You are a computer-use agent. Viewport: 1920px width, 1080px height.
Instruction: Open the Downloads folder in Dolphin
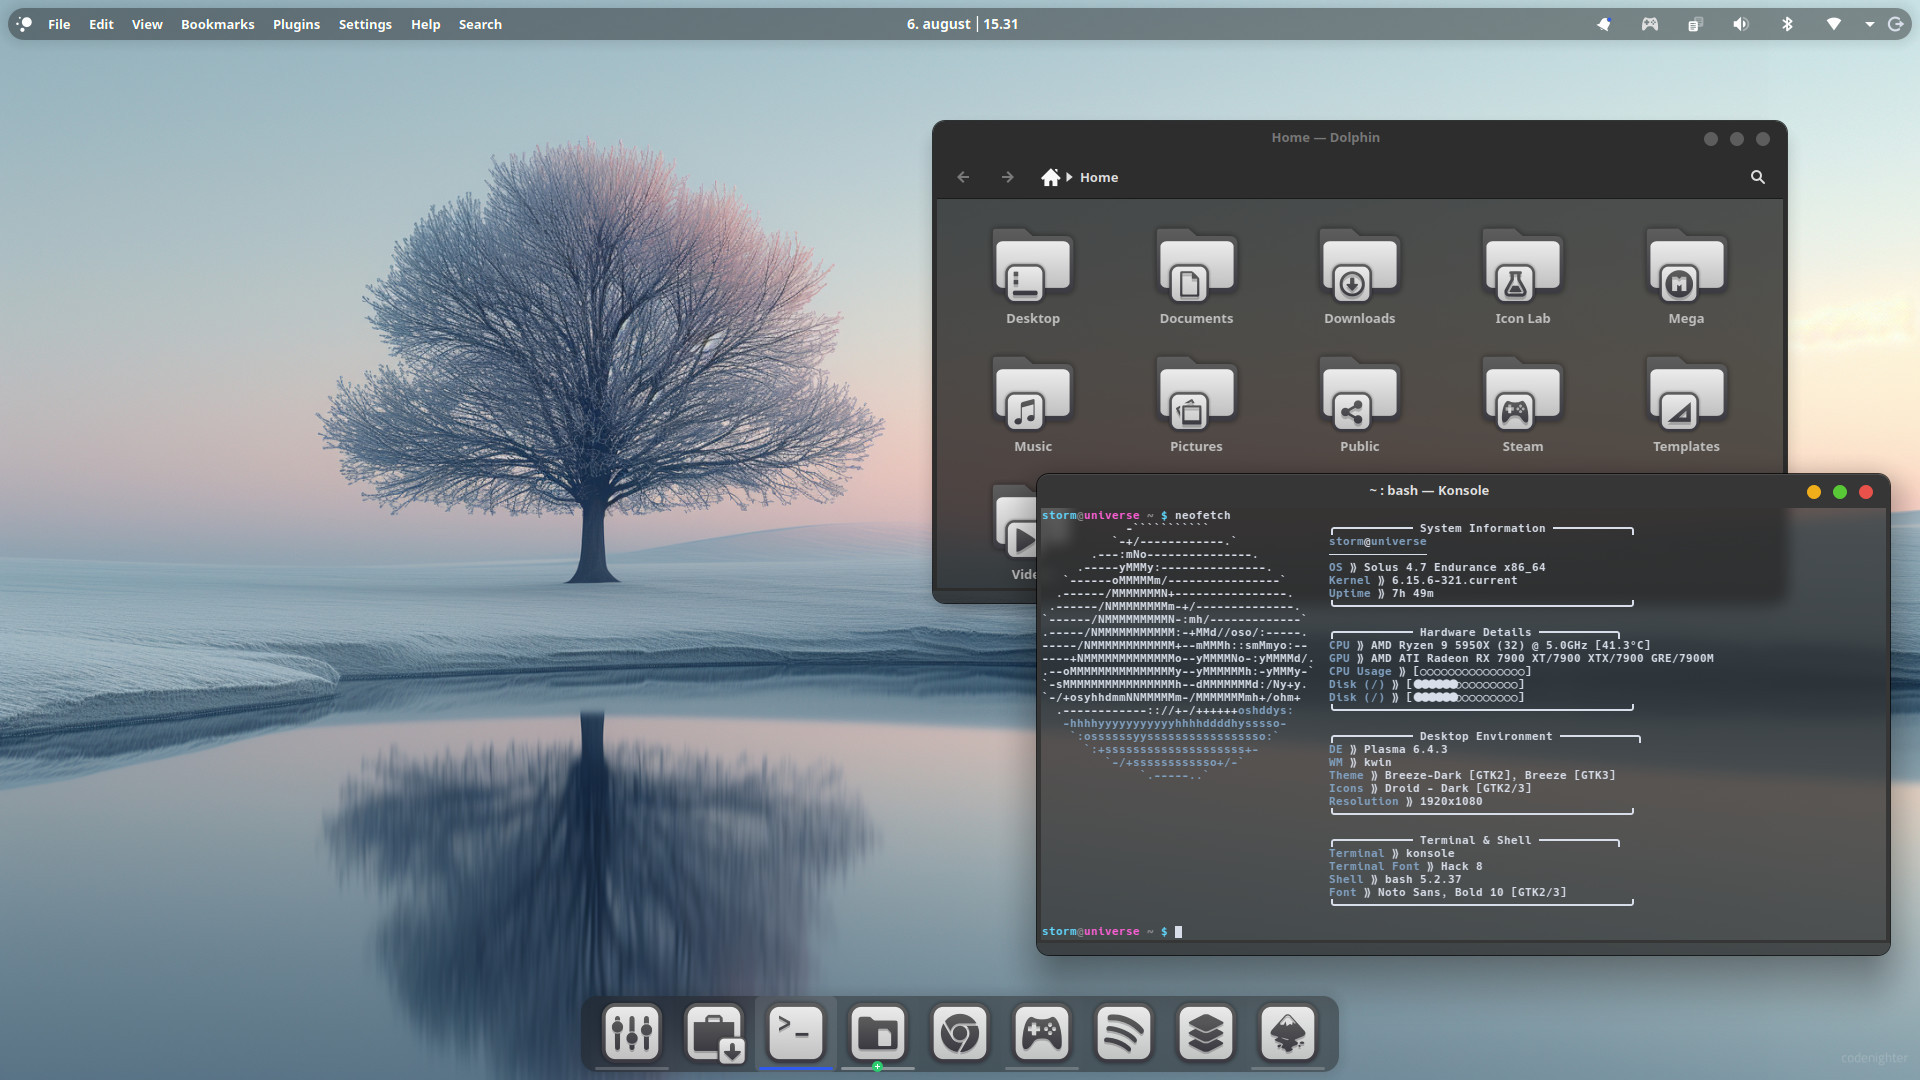click(1359, 276)
